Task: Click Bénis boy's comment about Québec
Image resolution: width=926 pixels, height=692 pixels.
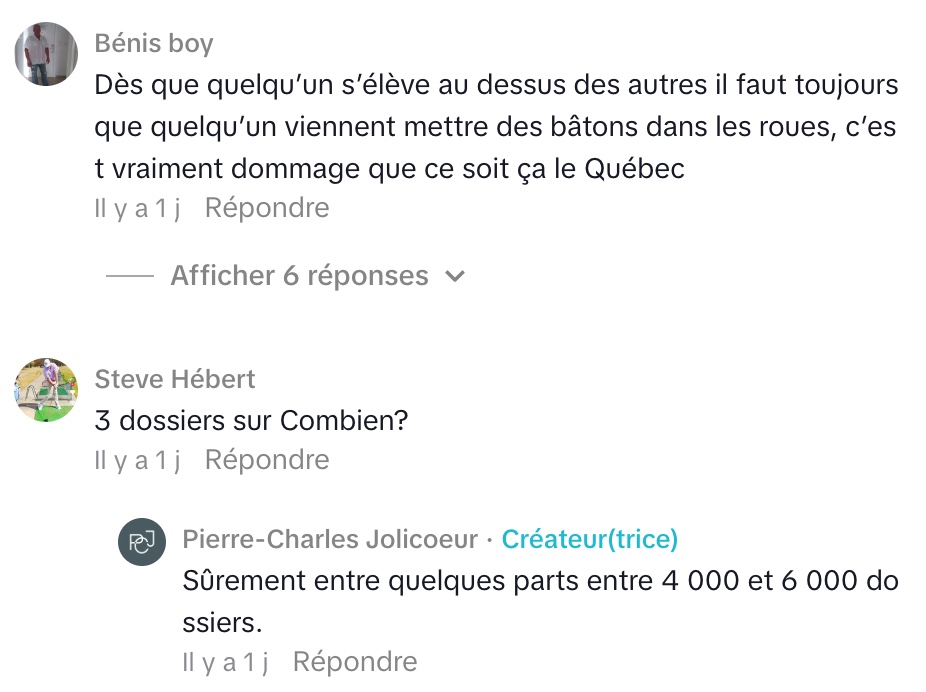Action: pyautogui.click(x=496, y=127)
